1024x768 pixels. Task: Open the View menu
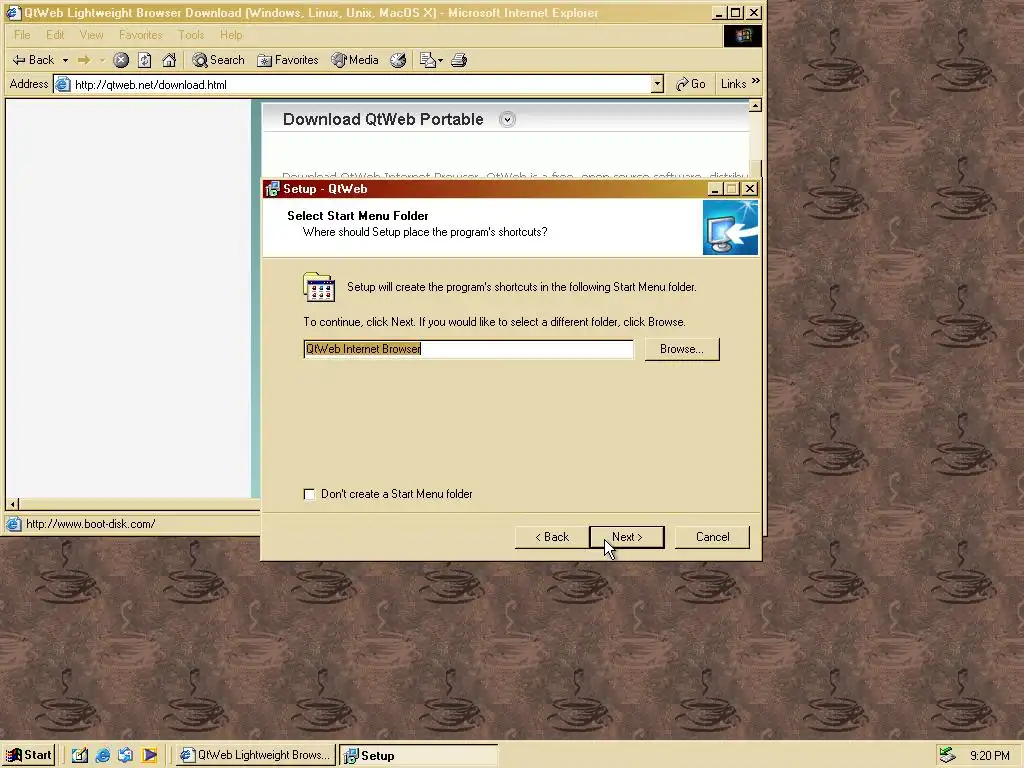click(91, 35)
